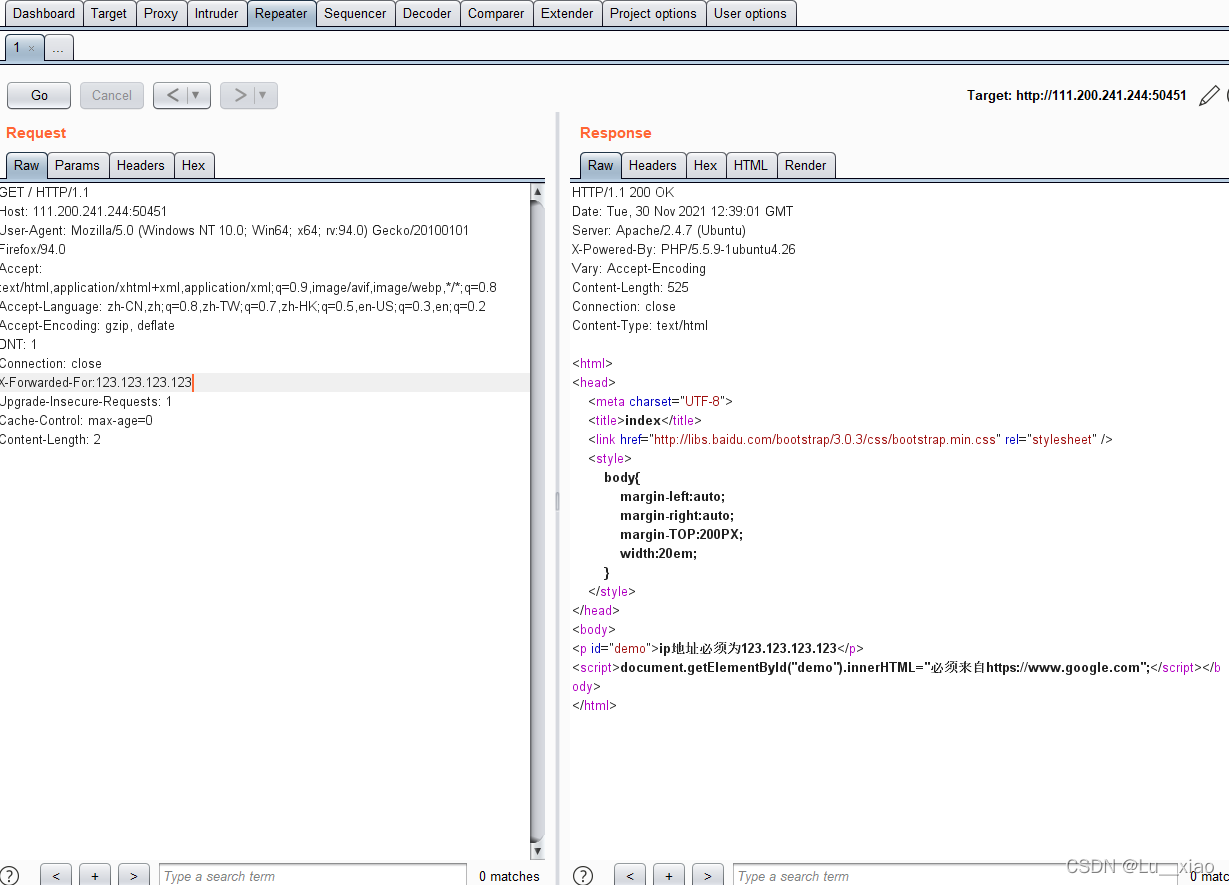
Task: Click the Vary: Accept-Encoding response line
Action: (x=639, y=268)
